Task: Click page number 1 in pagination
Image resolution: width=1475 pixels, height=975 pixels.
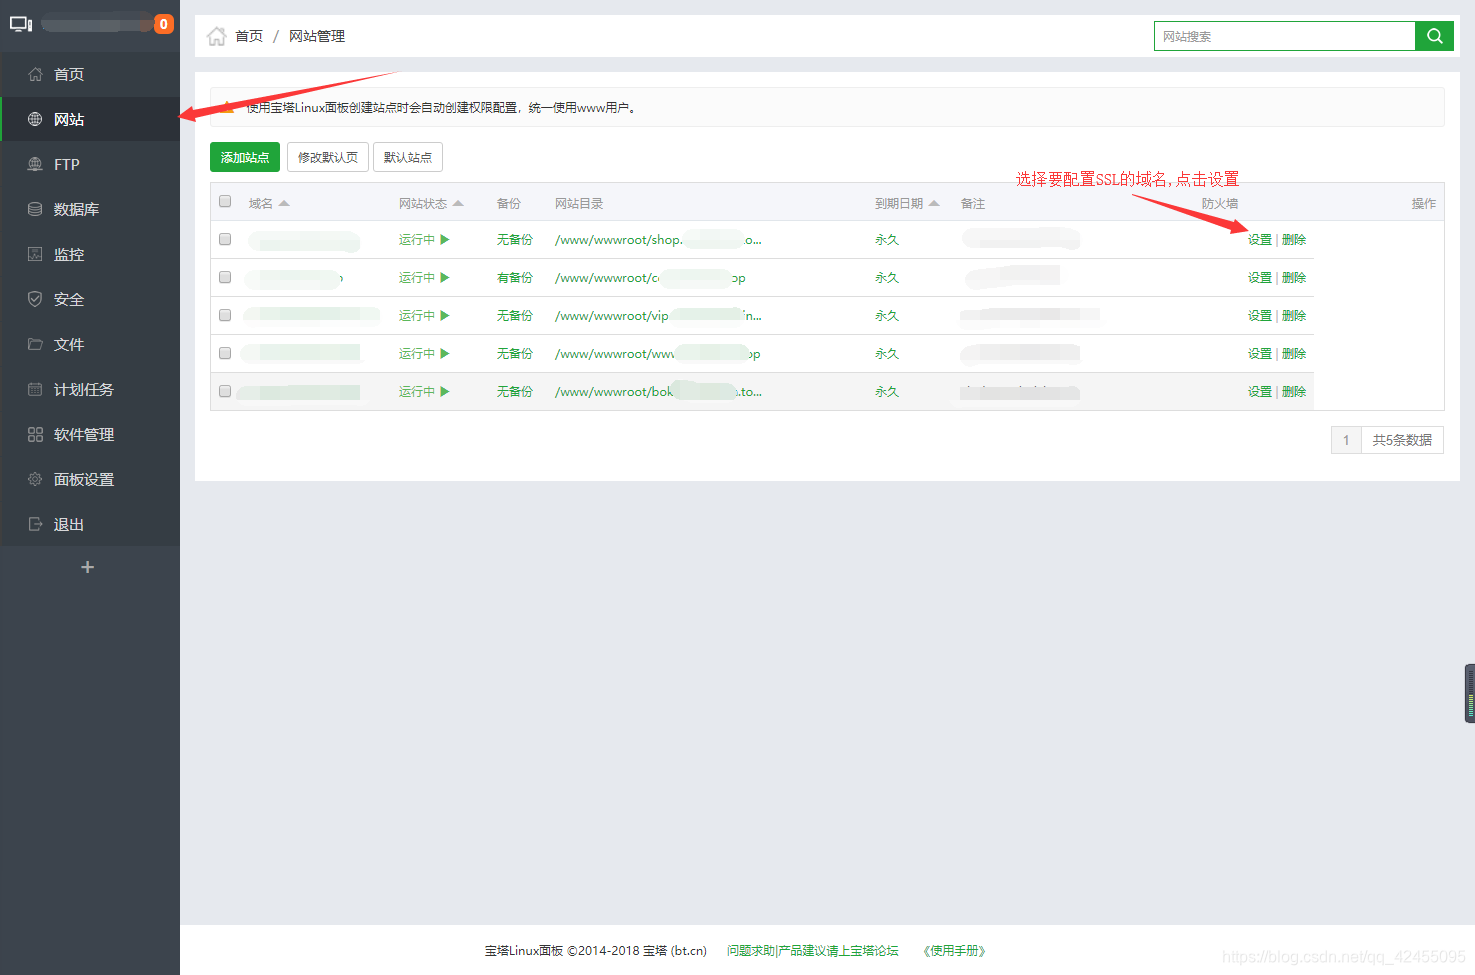Action: pos(1346,440)
